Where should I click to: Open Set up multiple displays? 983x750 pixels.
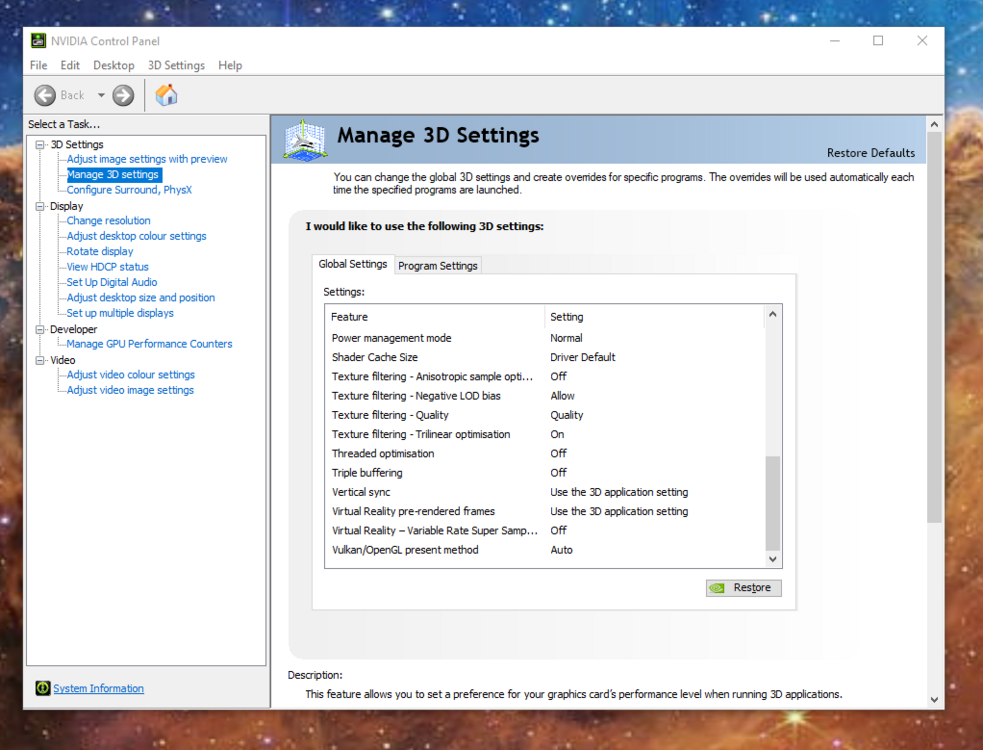pyautogui.click(x=120, y=313)
